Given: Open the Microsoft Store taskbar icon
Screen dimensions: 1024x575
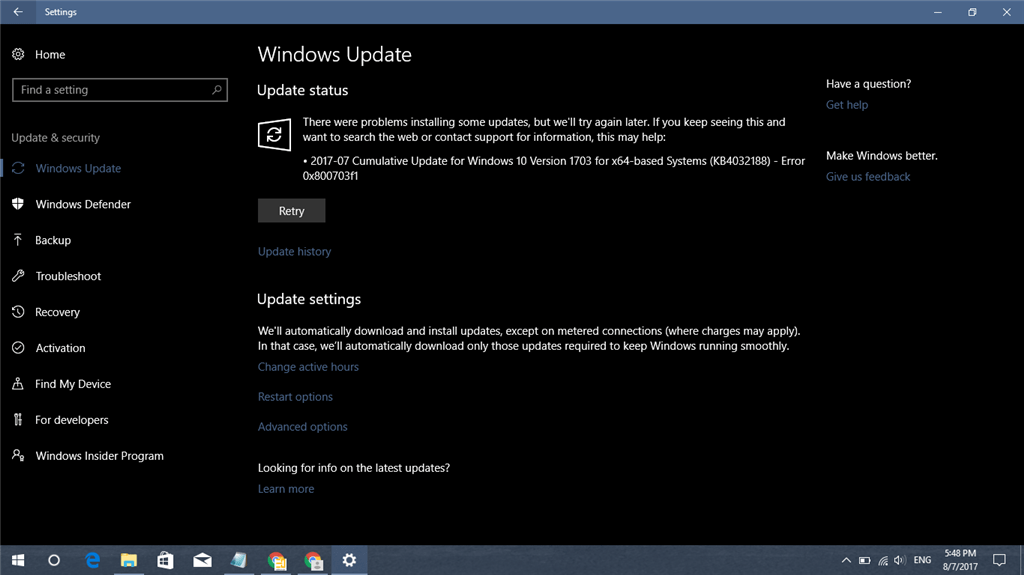Looking at the screenshot, I should tap(165, 560).
